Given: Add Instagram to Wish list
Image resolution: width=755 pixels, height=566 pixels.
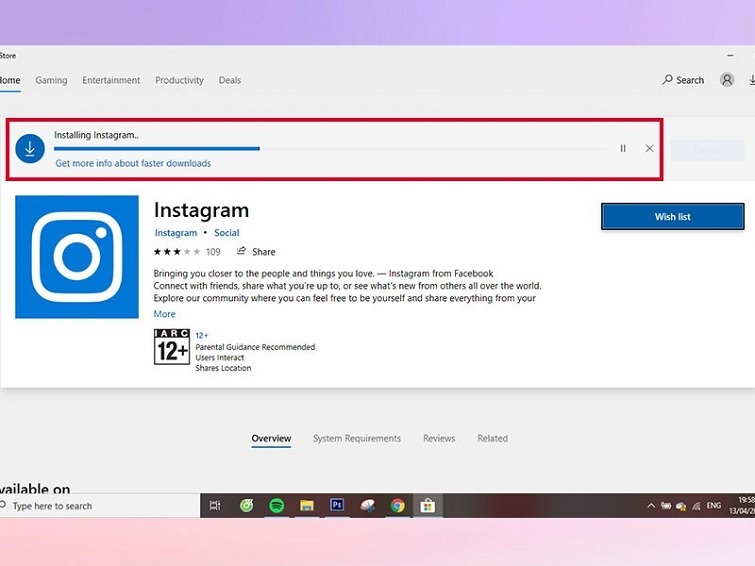Looking at the screenshot, I should [672, 217].
